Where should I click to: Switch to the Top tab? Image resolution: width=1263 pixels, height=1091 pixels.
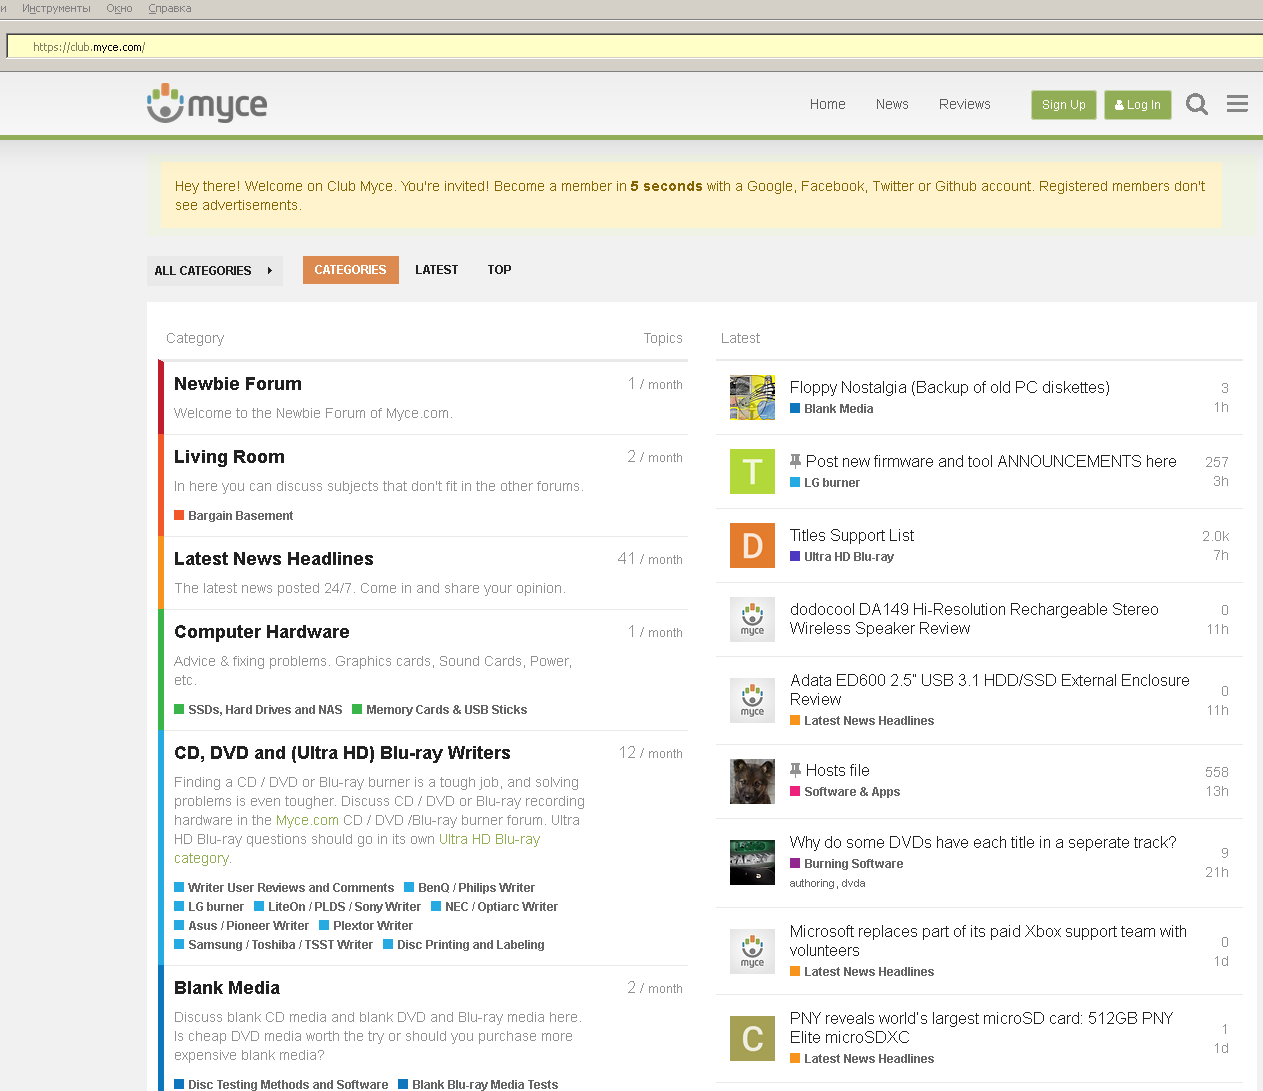499,270
